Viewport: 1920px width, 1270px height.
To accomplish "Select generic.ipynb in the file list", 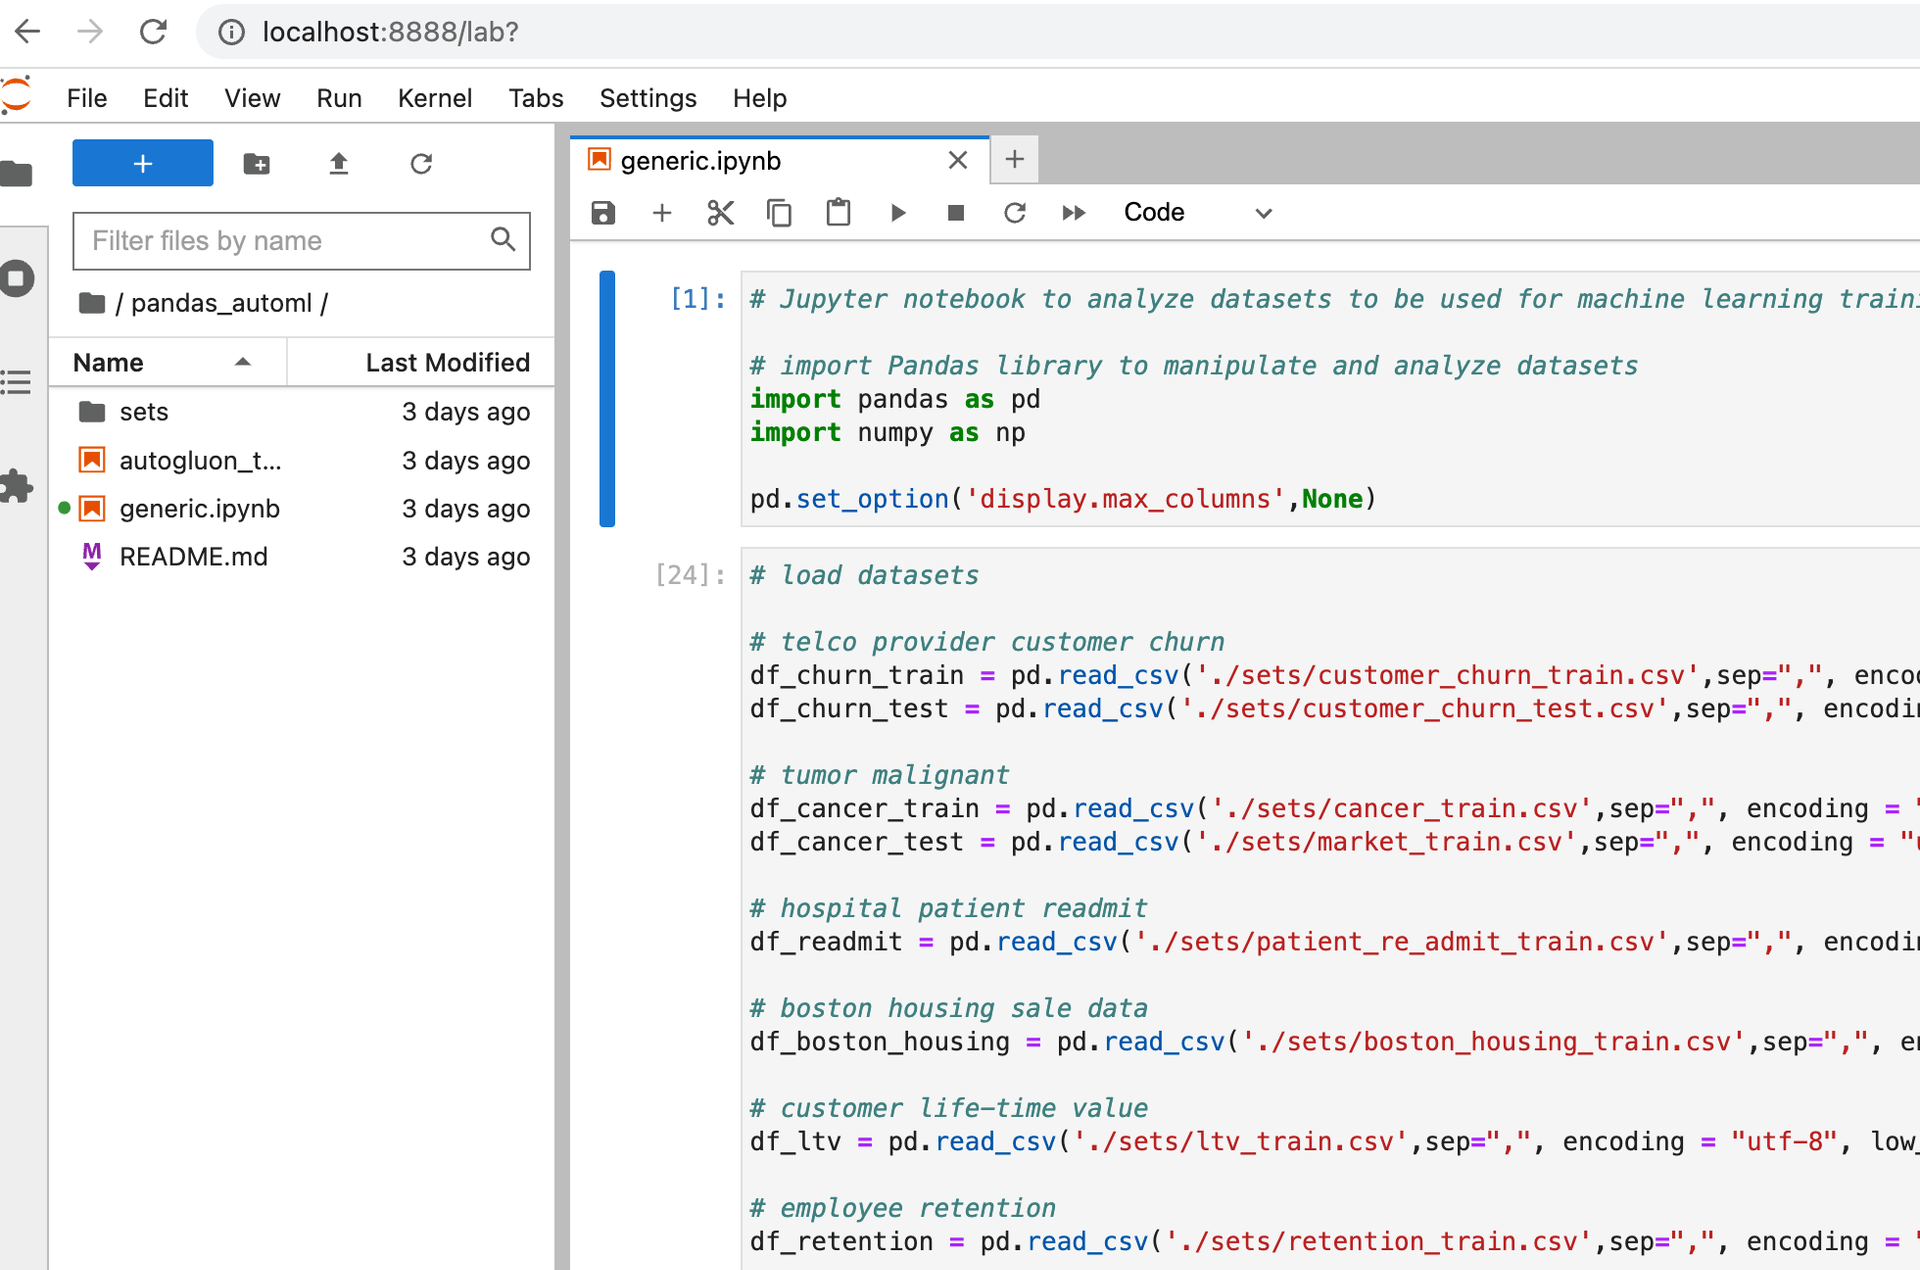I will pos(303,508).
